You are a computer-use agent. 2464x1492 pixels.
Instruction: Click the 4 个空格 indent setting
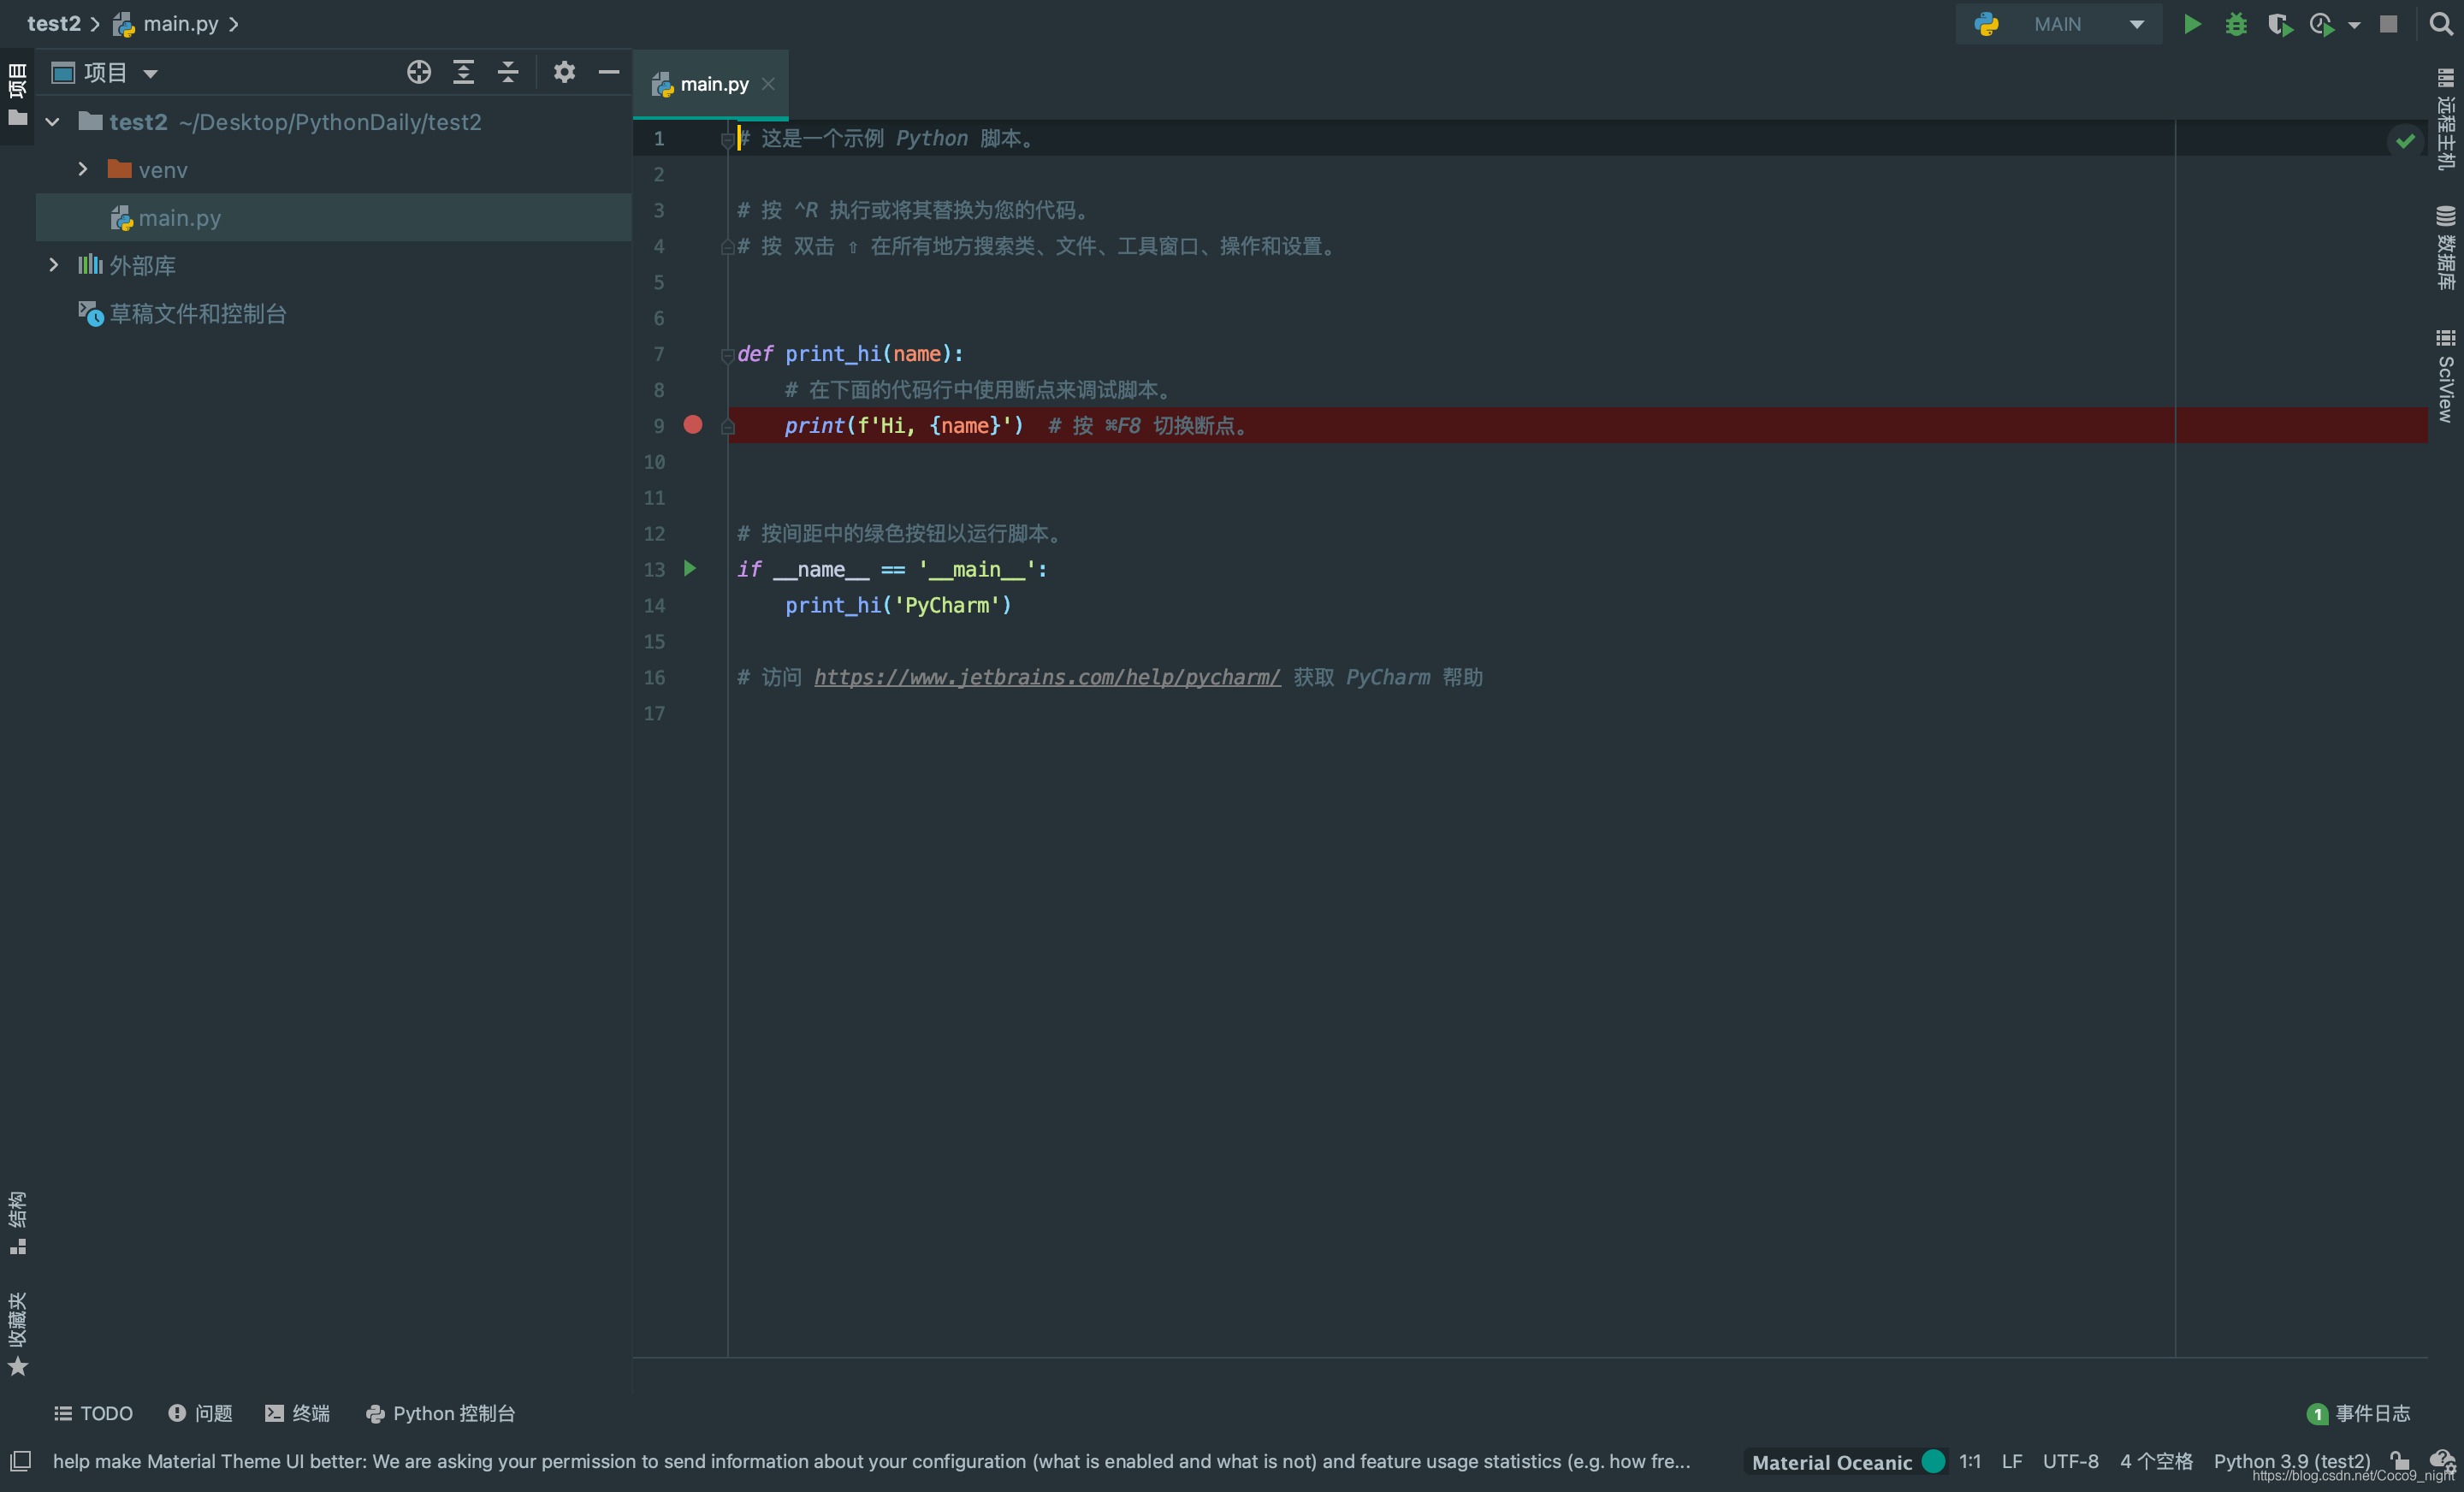coord(2156,1461)
